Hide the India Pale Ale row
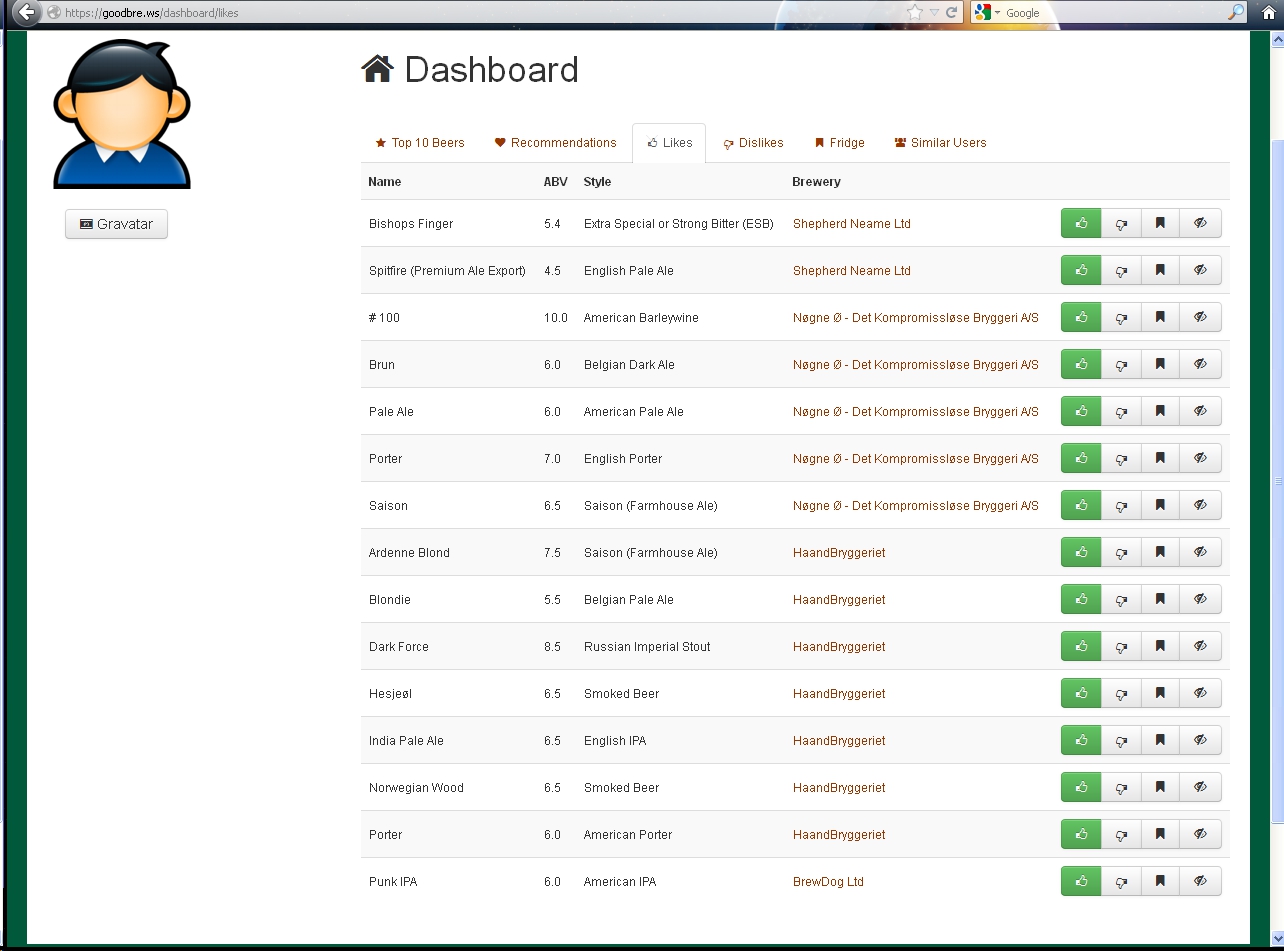 (1201, 741)
